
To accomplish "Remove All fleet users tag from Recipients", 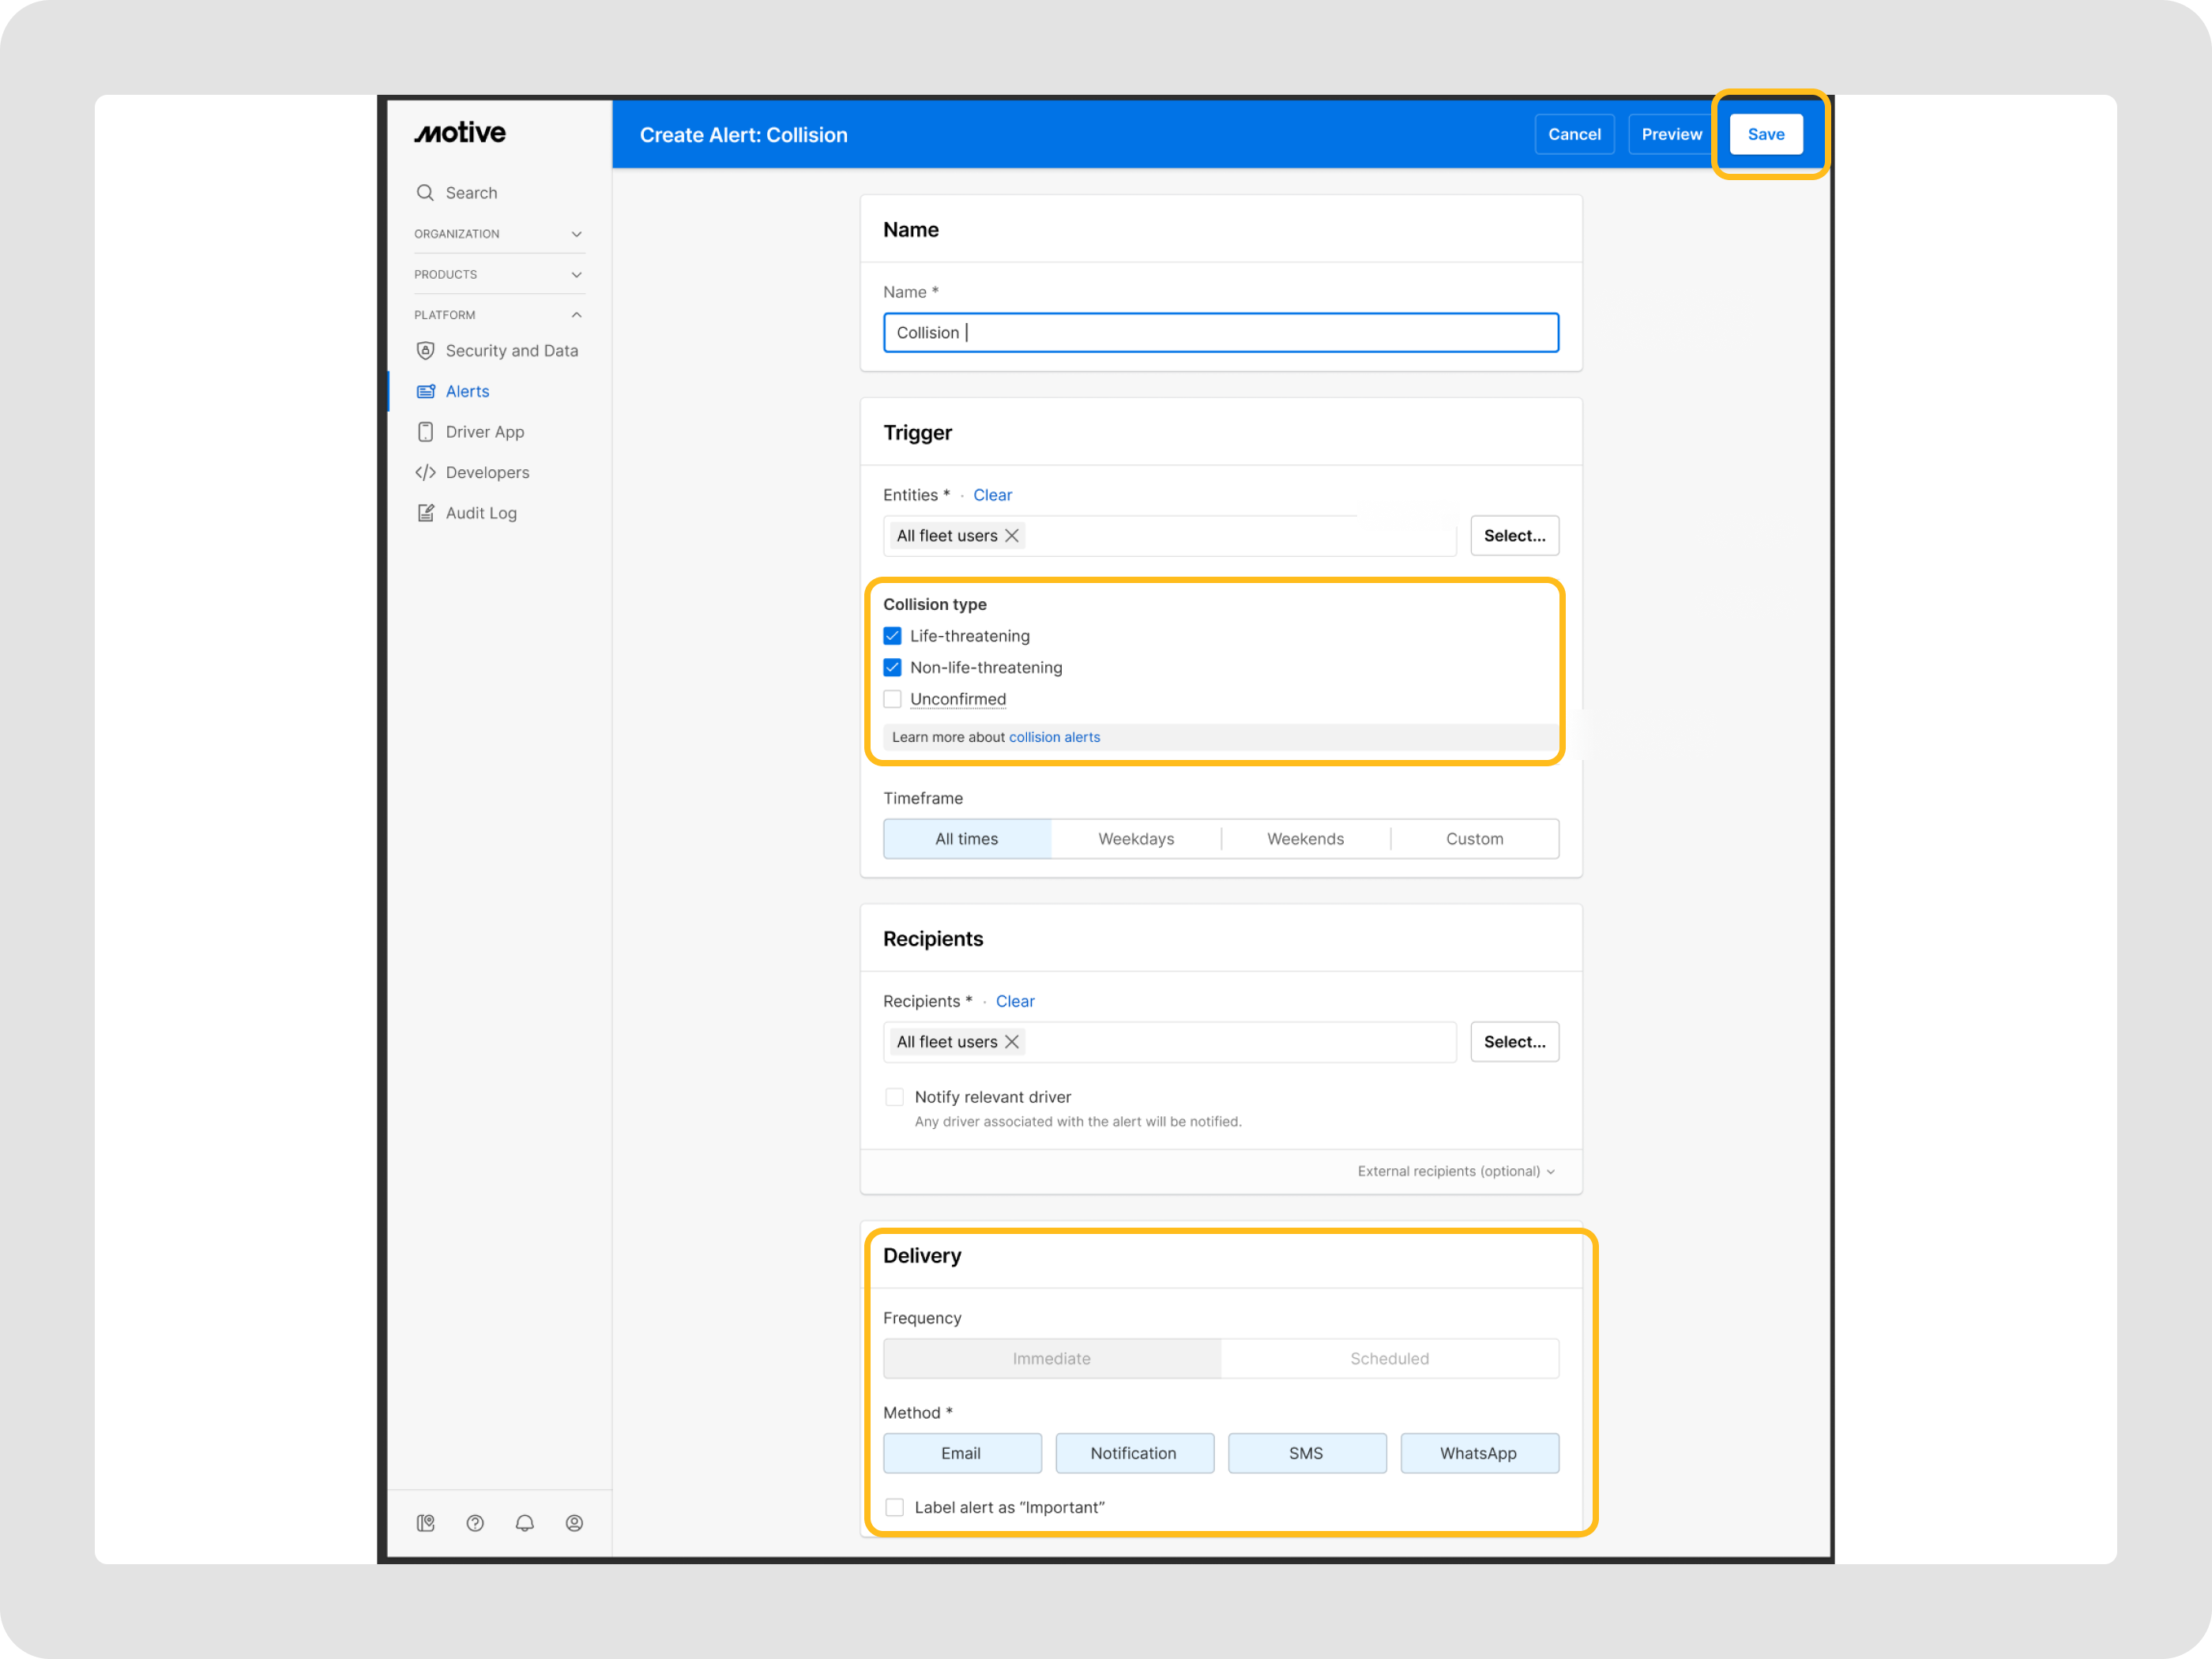I will [1012, 1042].
